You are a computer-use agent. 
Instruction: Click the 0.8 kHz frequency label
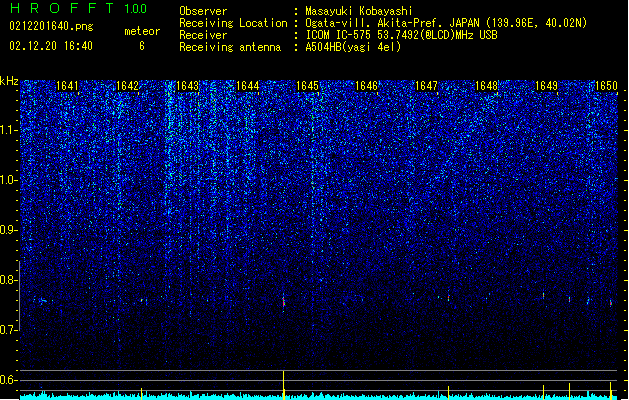8,280
